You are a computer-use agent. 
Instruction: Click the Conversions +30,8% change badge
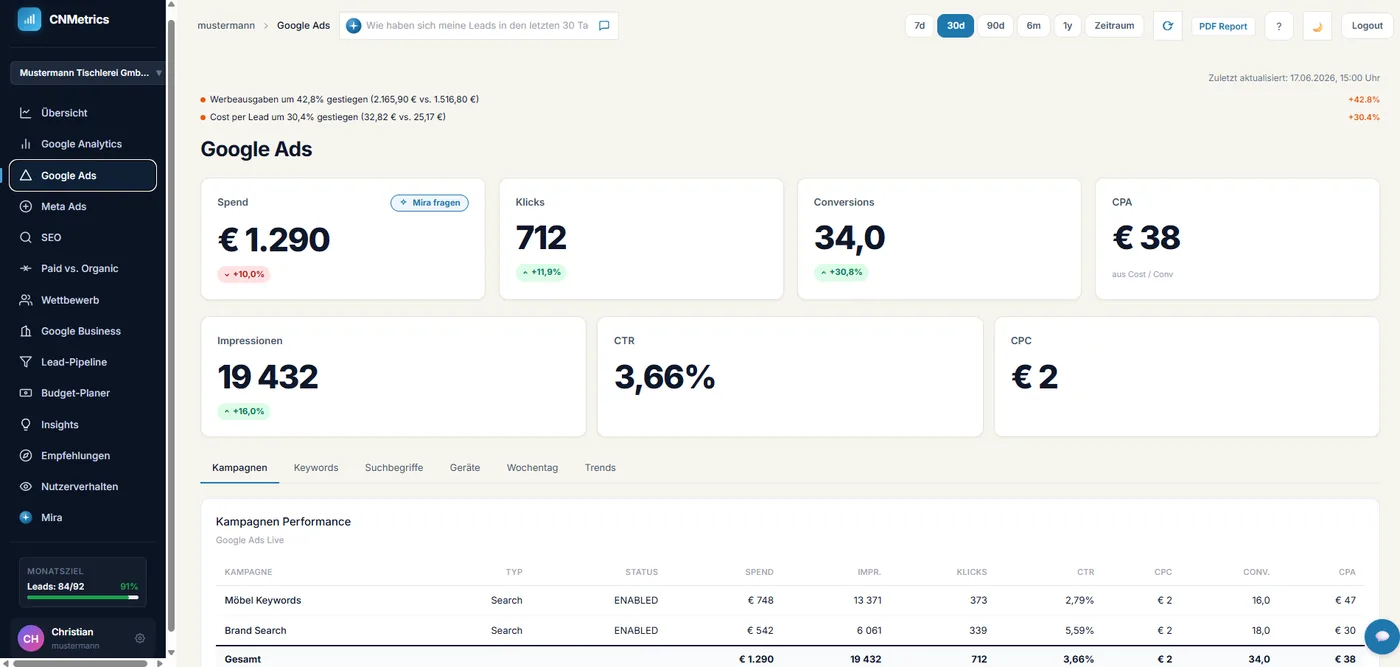pyautogui.click(x=840, y=272)
